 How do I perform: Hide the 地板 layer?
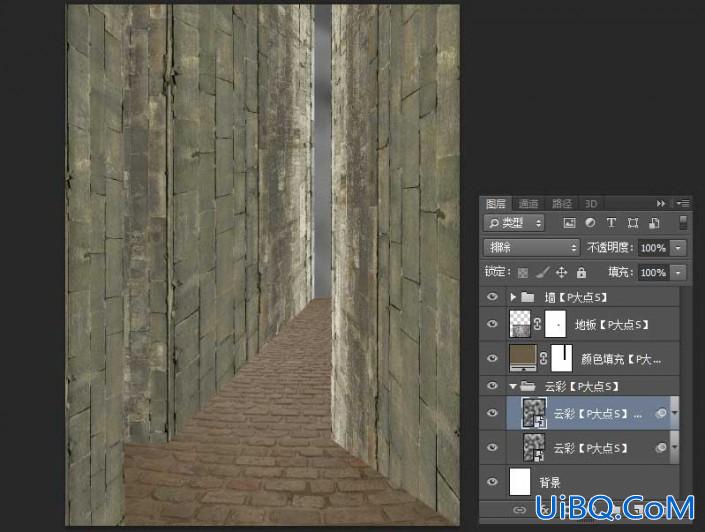pyautogui.click(x=492, y=324)
